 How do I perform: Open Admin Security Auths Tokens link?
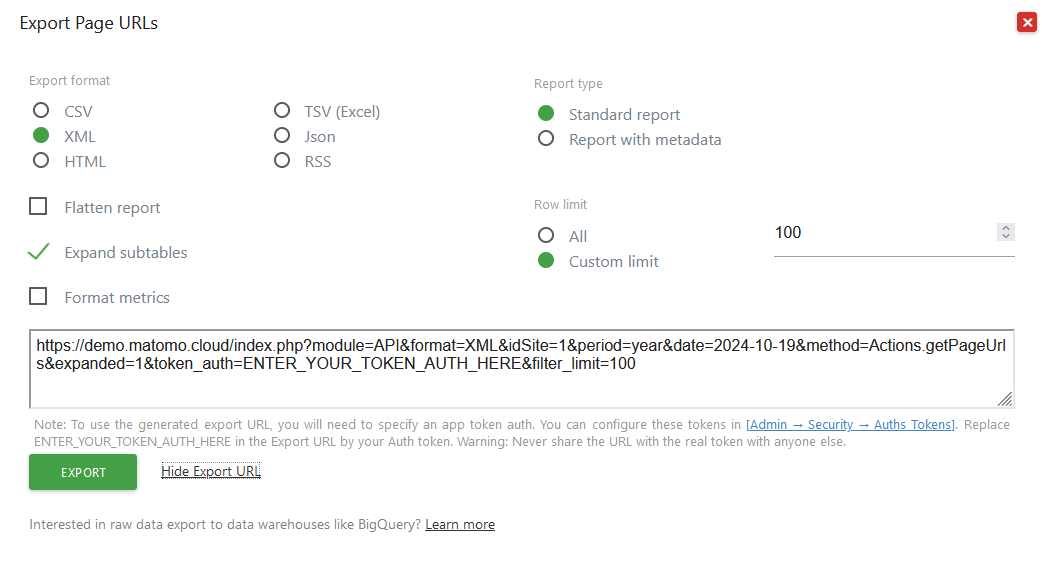[851, 425]
